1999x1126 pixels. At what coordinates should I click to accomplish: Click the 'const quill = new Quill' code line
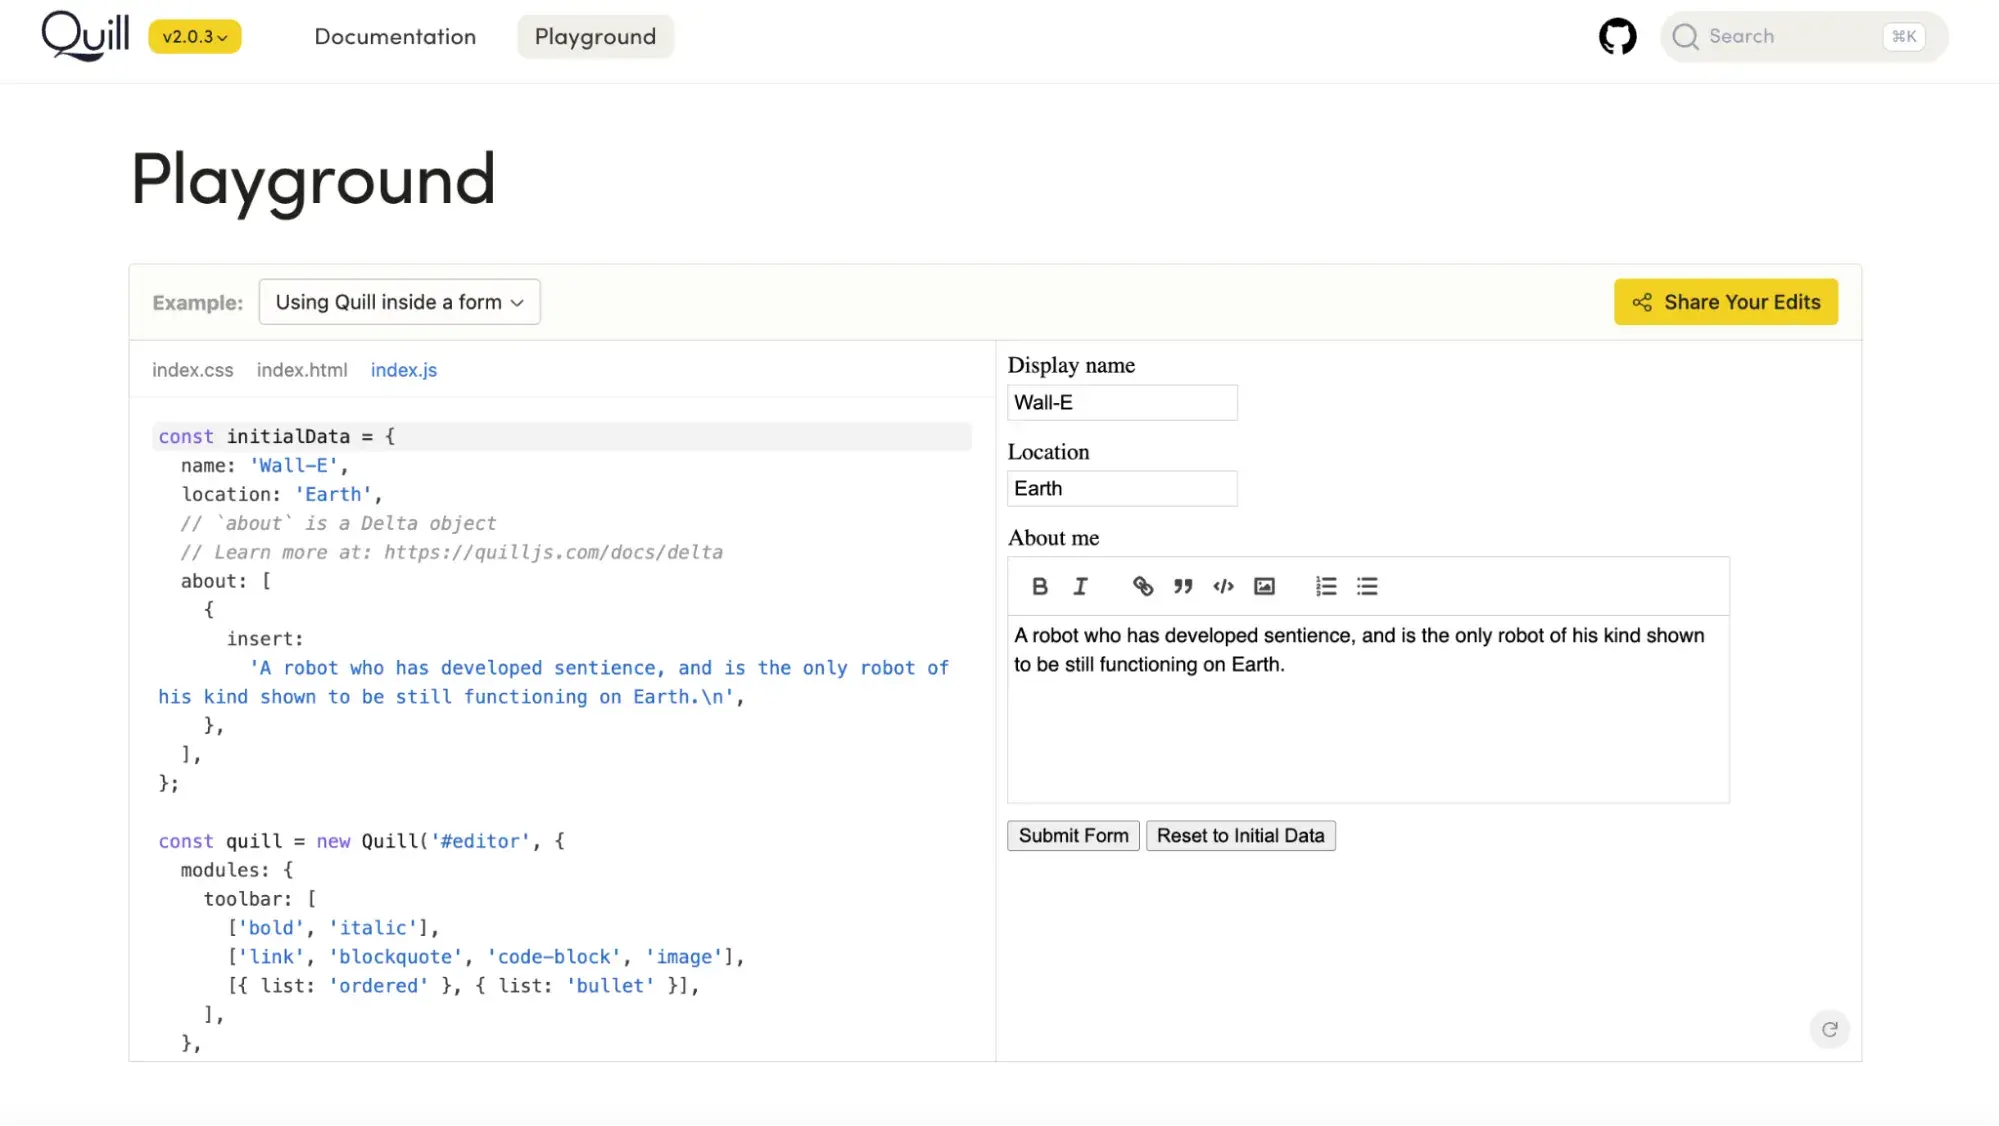point(362,842)
